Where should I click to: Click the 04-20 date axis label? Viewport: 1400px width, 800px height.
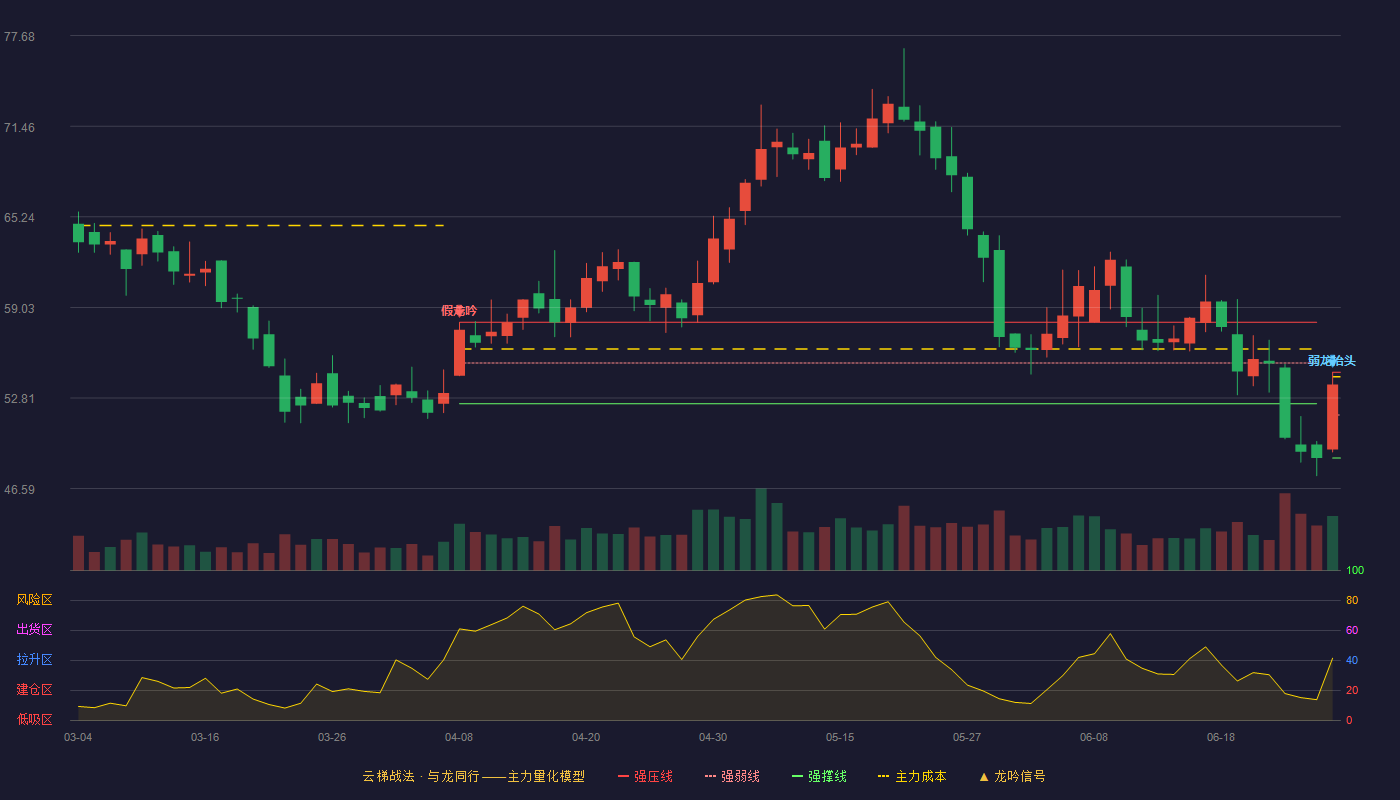click(586, 737)
